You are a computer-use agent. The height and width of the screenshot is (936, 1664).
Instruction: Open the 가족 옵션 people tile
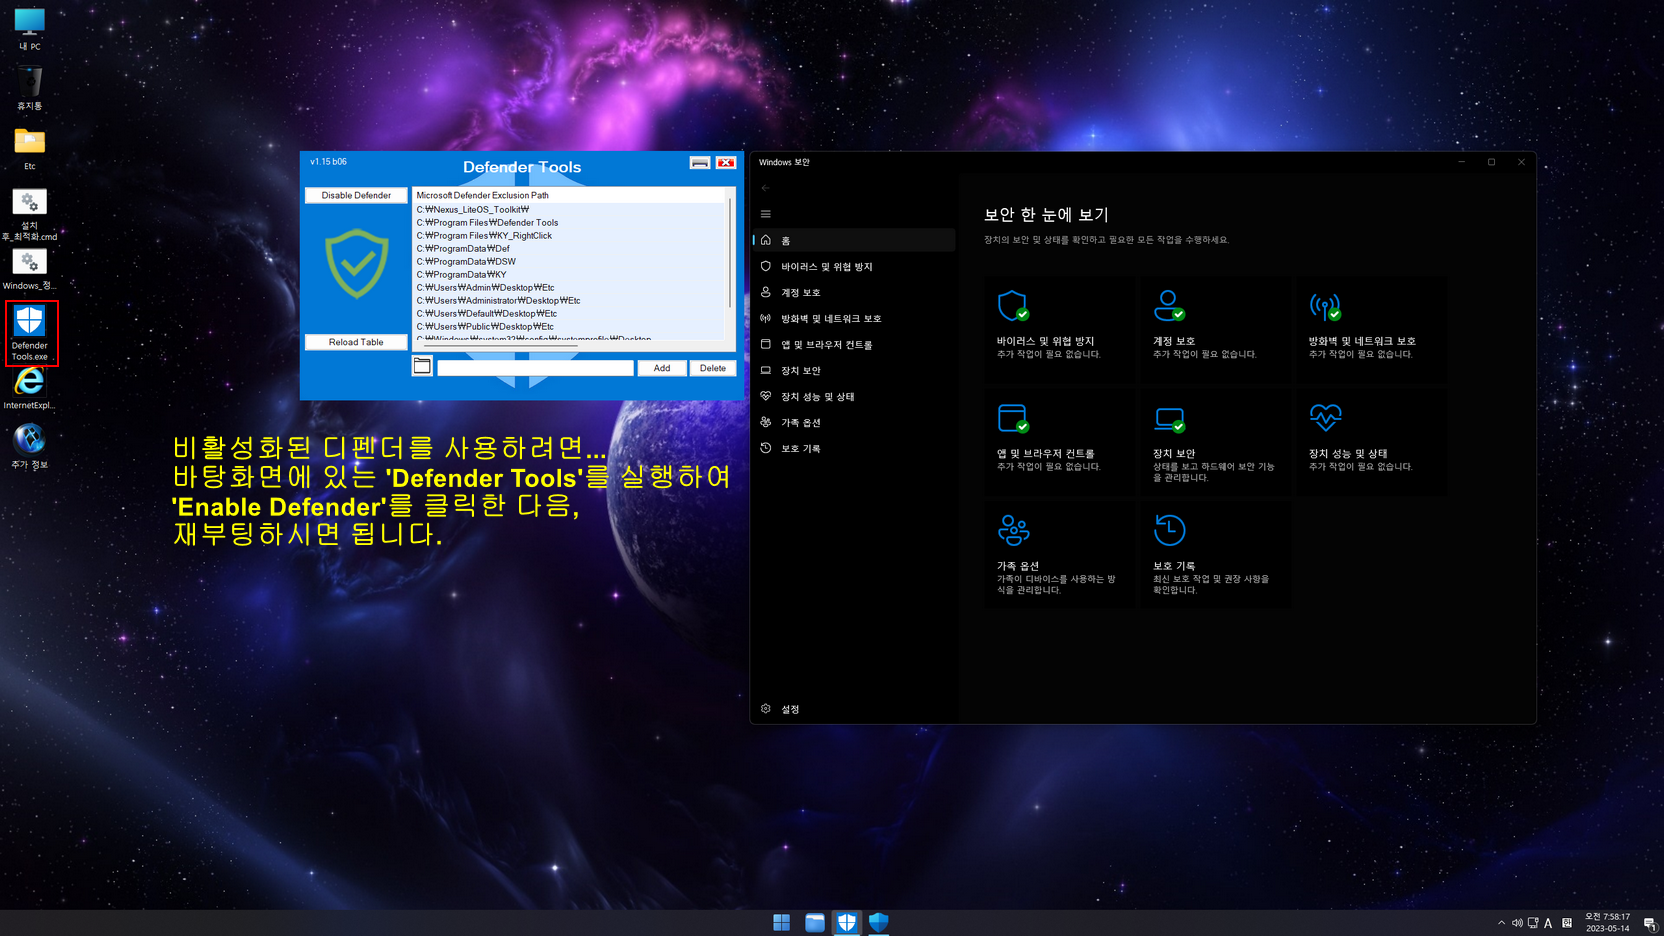coord(1059,554)
